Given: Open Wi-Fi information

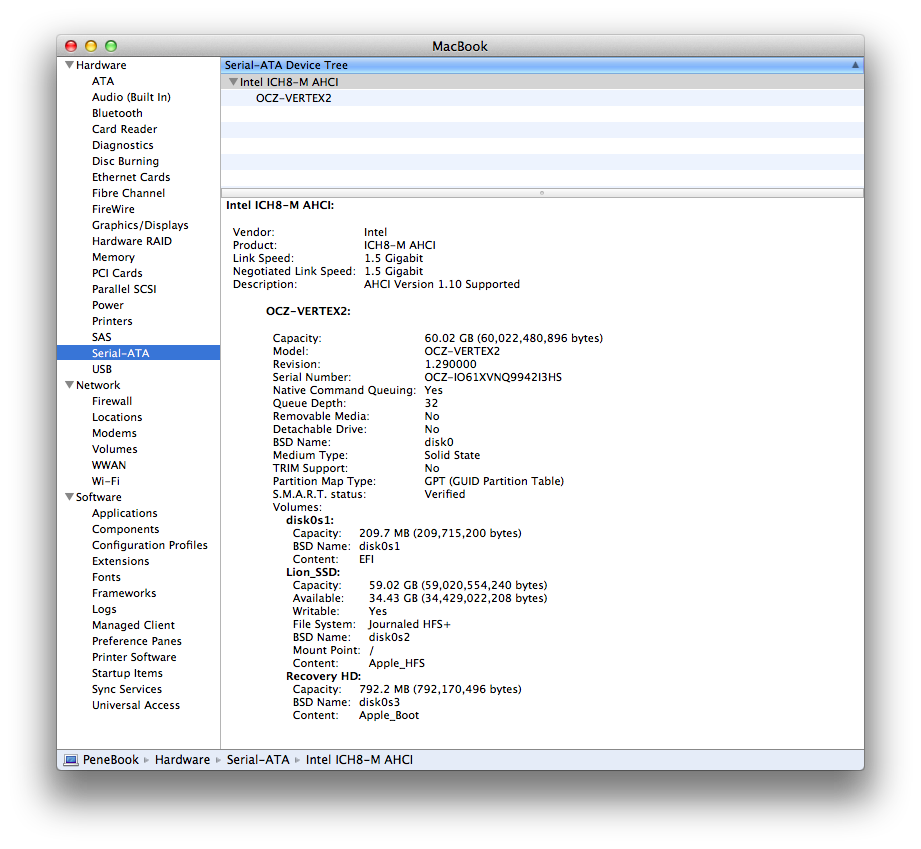Looking at the screenshot, I should click(106, 481).
